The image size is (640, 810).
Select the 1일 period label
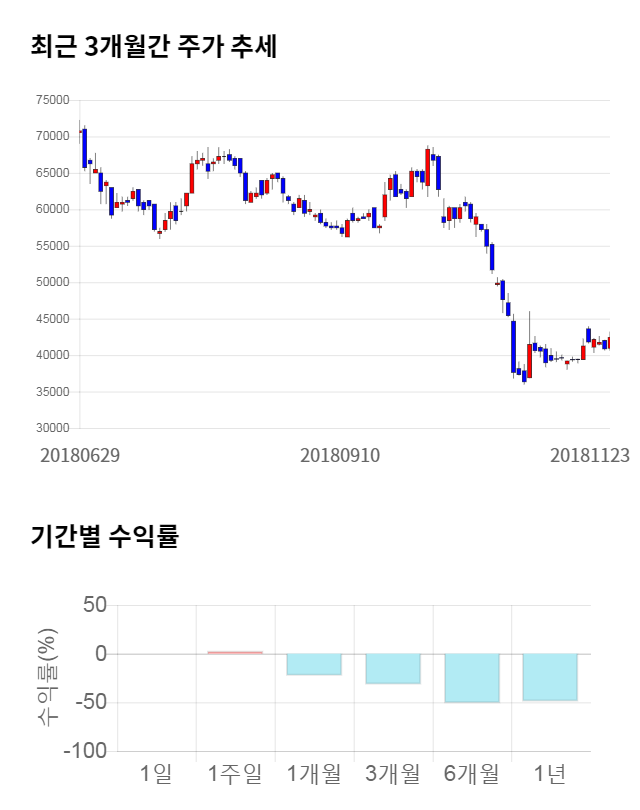pos(156,773)
